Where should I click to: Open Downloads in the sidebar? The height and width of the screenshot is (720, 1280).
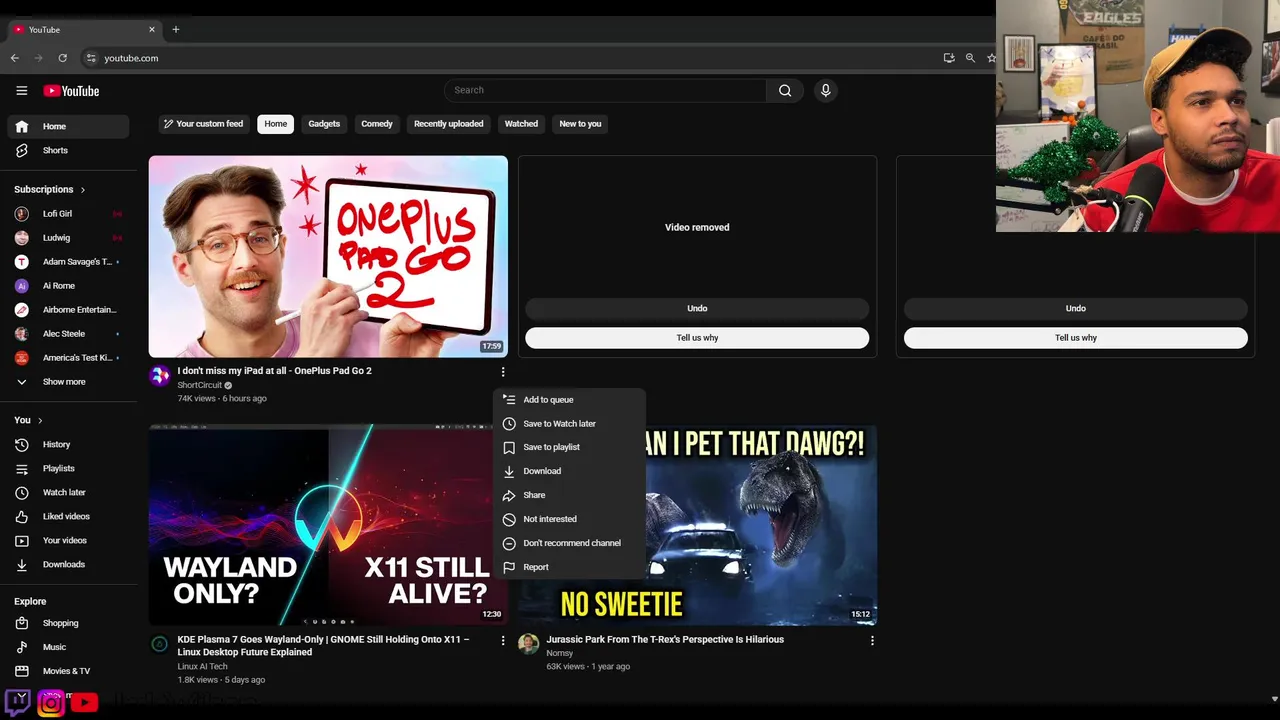click(x=68, y=564)
